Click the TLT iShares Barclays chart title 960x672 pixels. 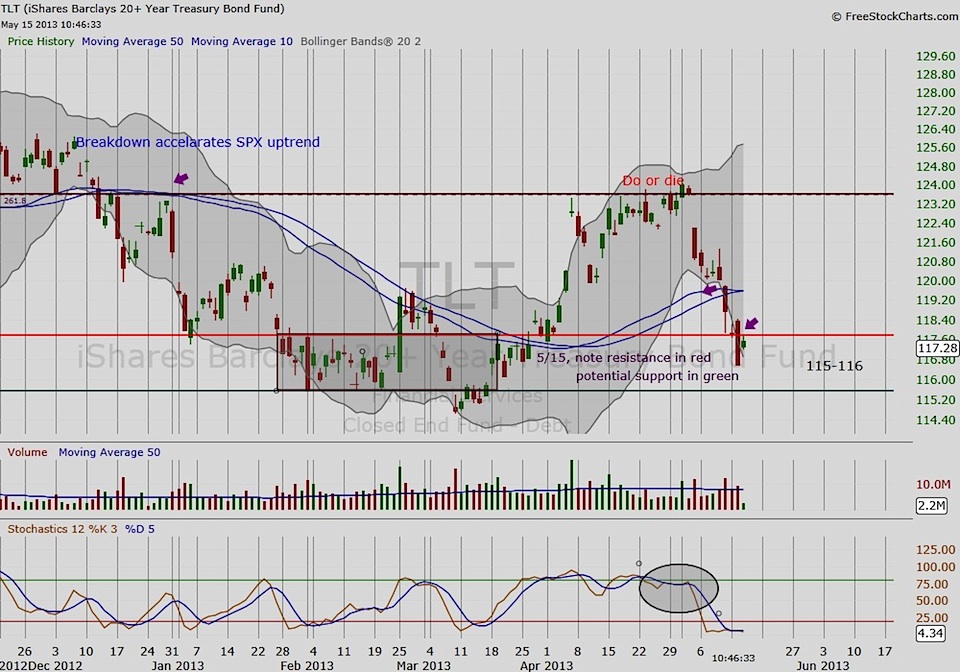pyautogui.click(x=143, y=9)
